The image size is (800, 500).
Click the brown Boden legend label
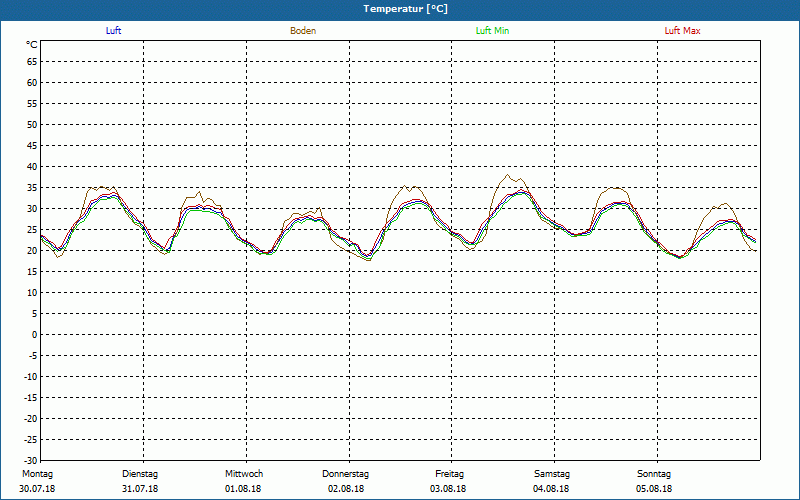tap(303, 31)
